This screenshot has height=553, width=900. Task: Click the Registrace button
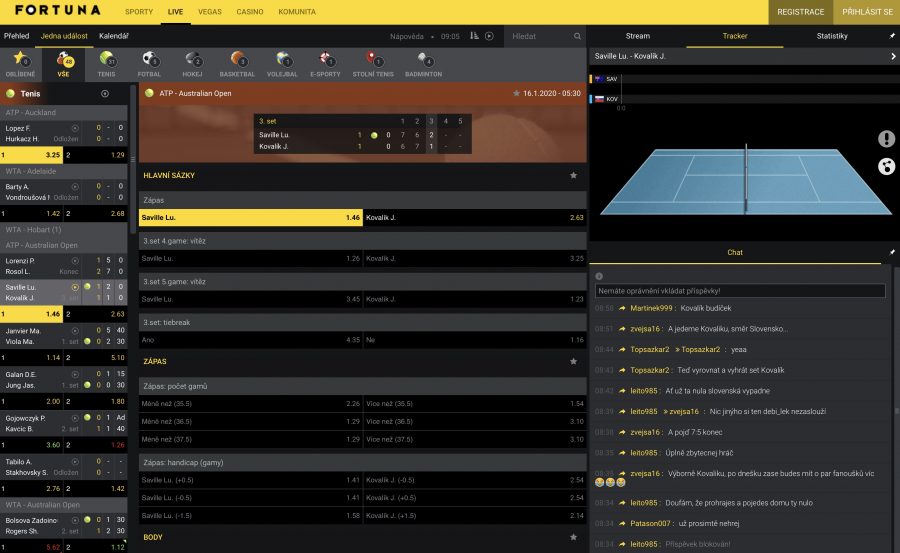click(x=800, y=12)
